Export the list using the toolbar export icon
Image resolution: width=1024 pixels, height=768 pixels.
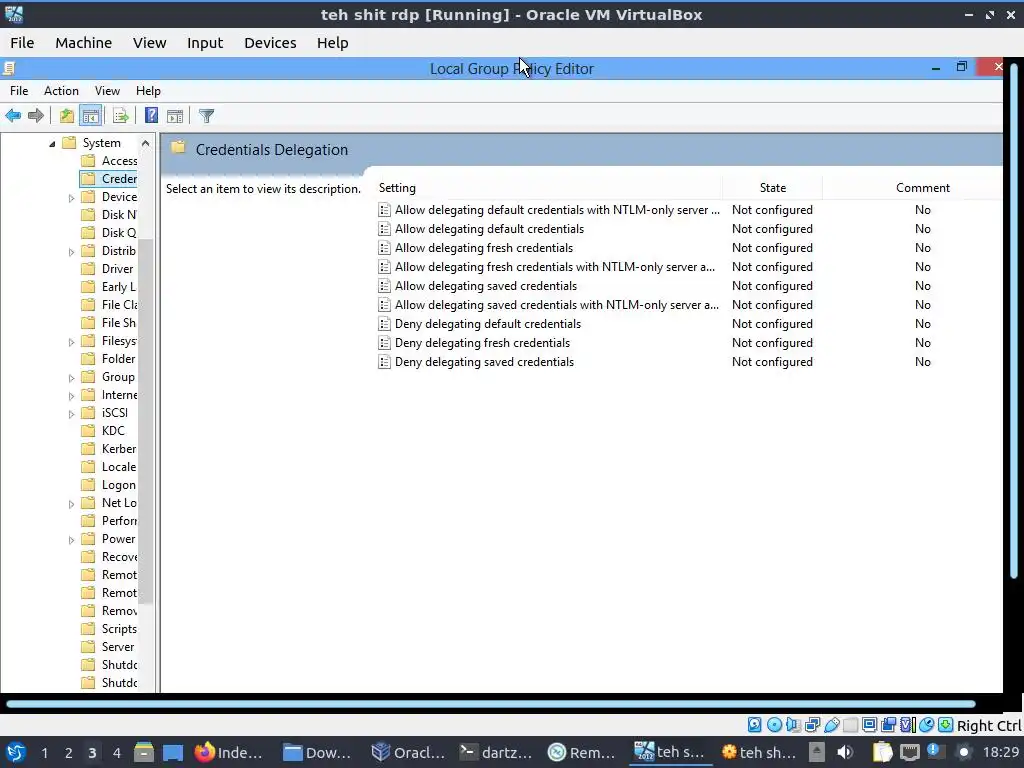coord(120,116)
